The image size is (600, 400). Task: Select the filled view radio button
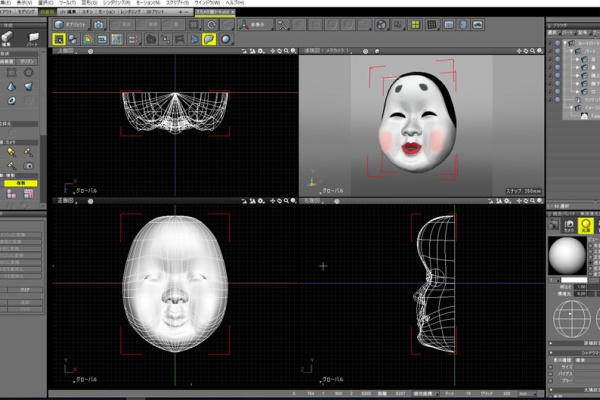pos(591,263)
